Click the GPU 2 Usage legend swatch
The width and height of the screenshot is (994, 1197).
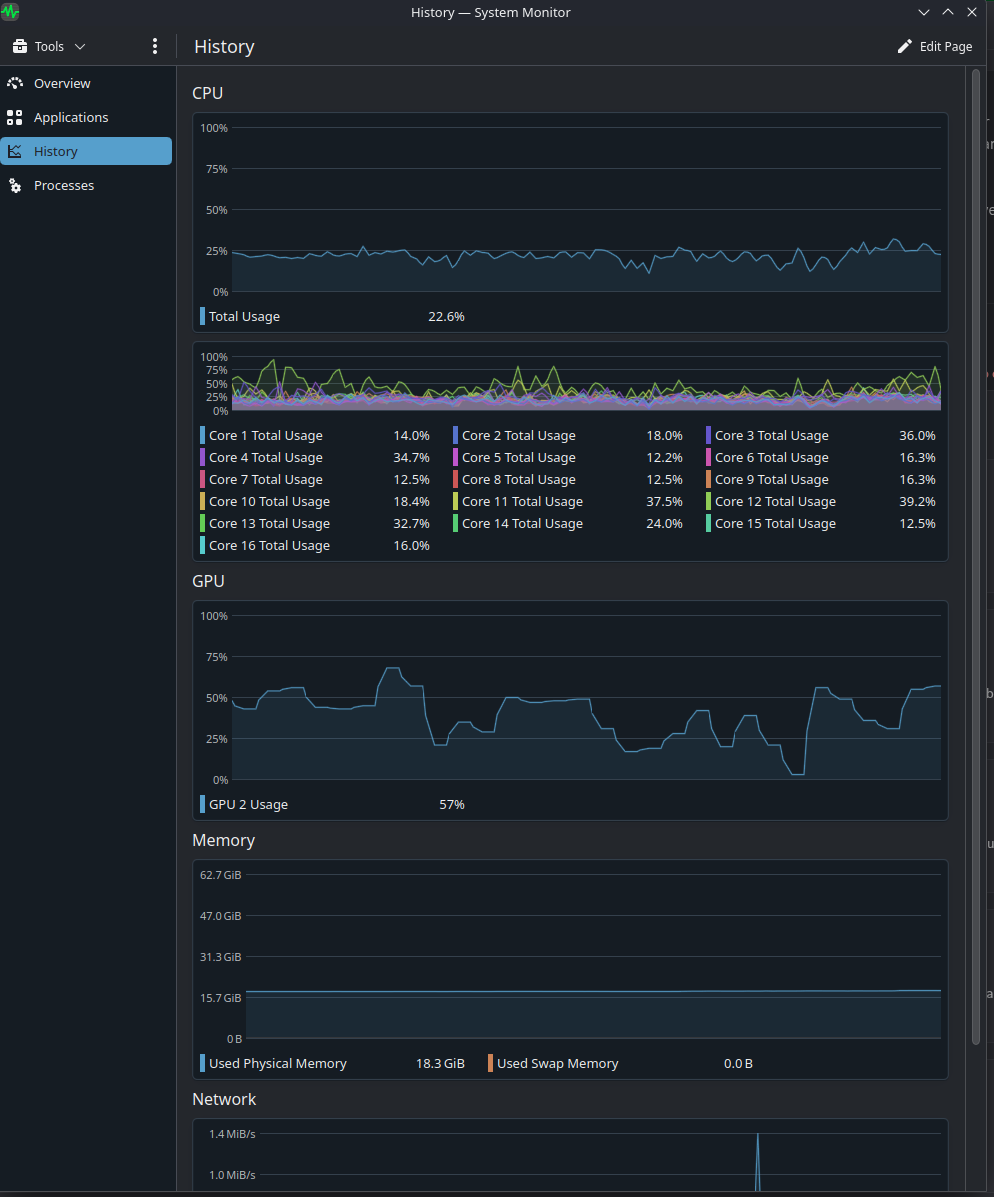(x=203, y=804)
